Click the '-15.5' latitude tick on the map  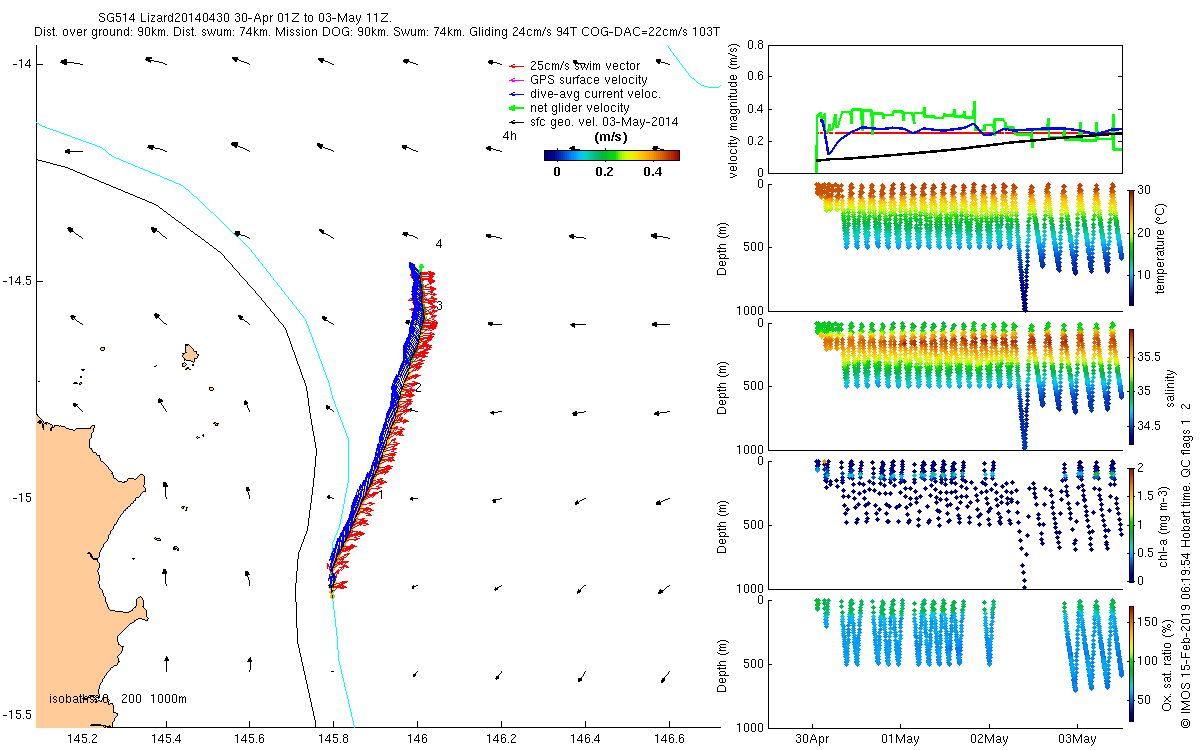click(16, 715)
